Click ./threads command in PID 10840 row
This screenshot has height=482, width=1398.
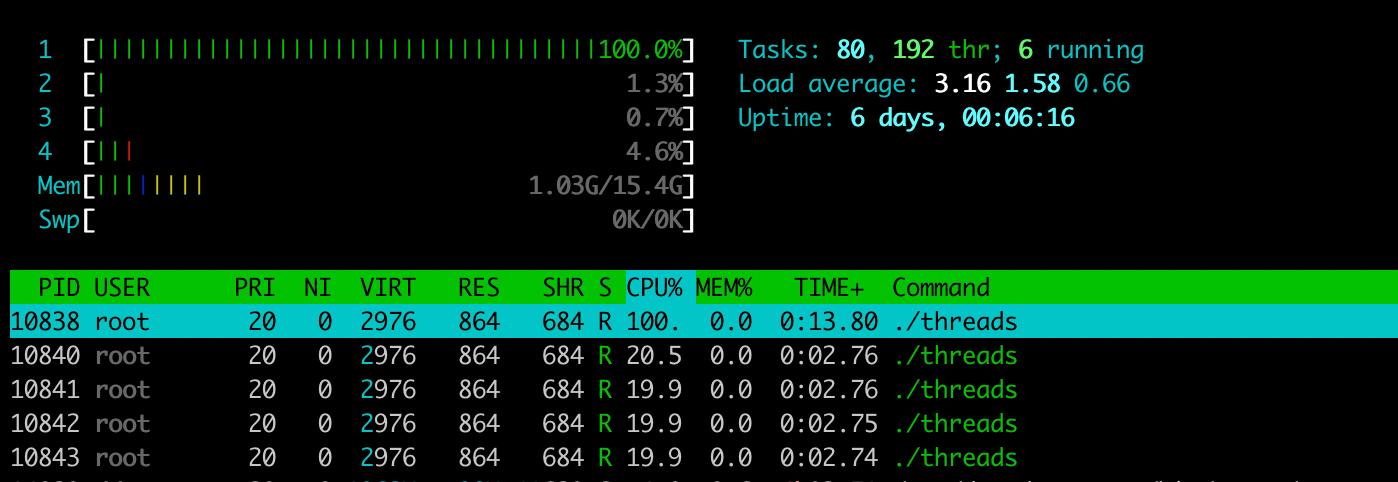click(x=954, y=356)
